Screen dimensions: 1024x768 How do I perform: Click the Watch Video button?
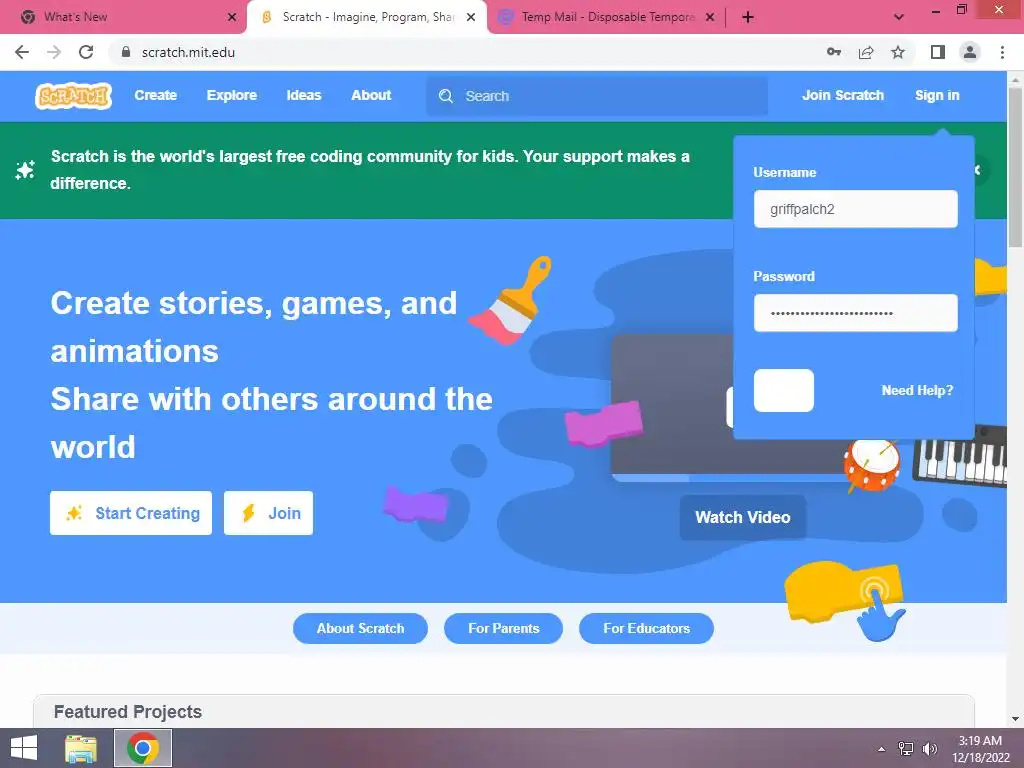coord(743,517)
